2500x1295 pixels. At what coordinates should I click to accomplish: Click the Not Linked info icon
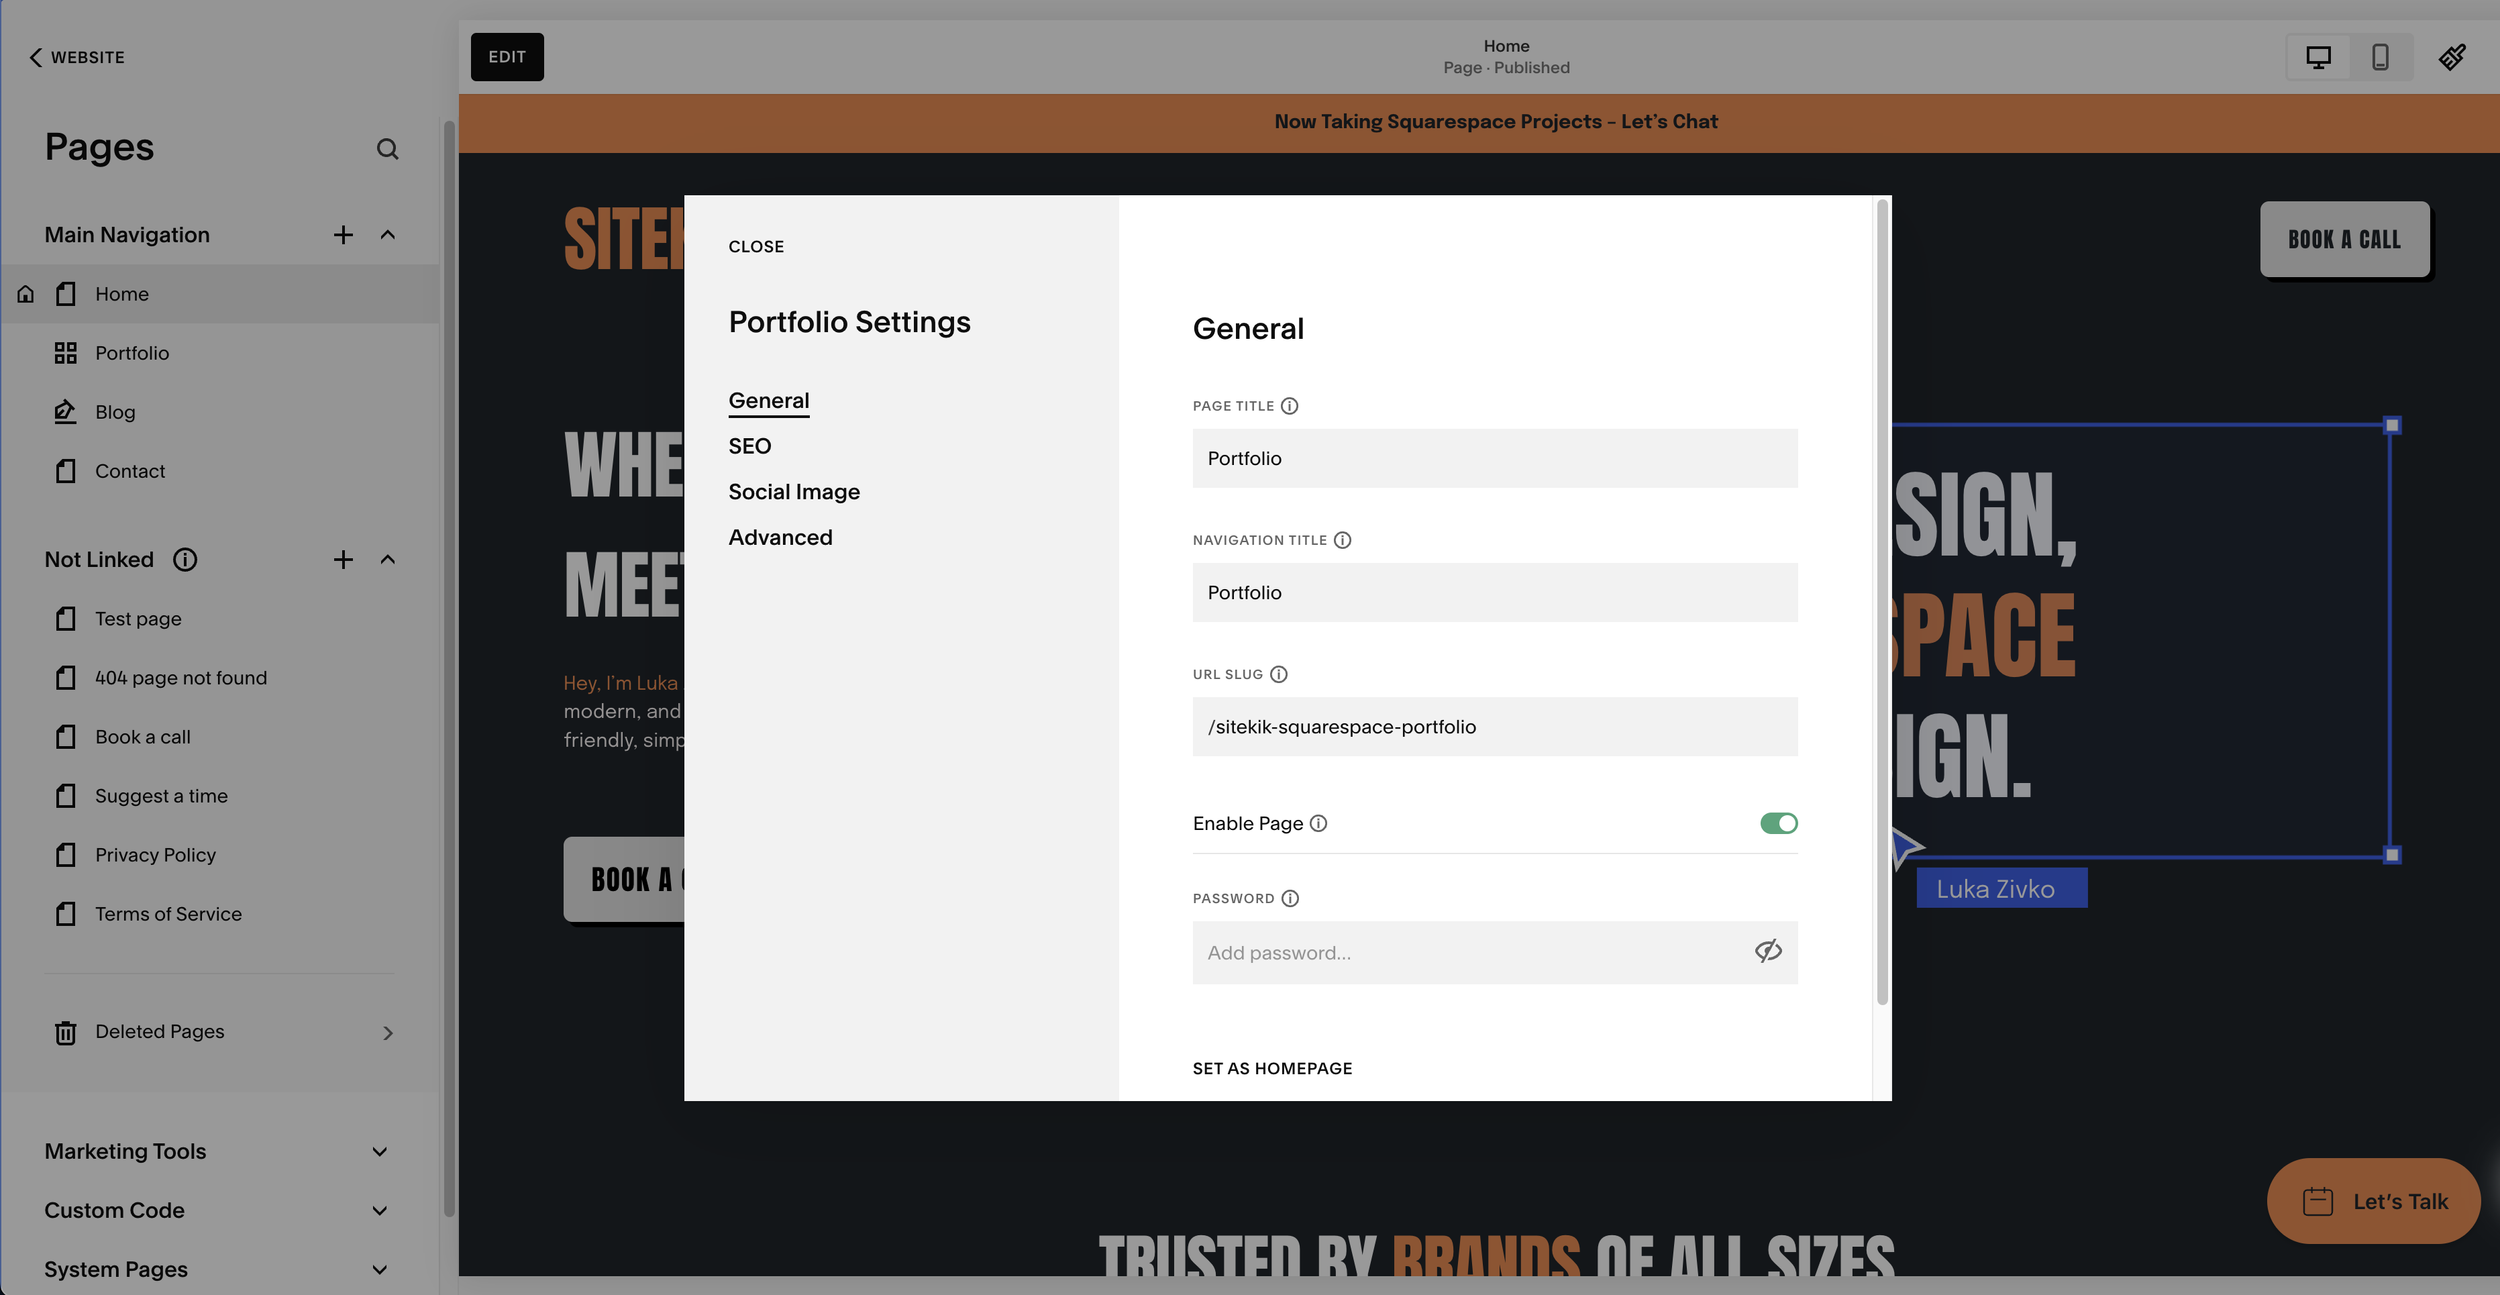(185, 560)
